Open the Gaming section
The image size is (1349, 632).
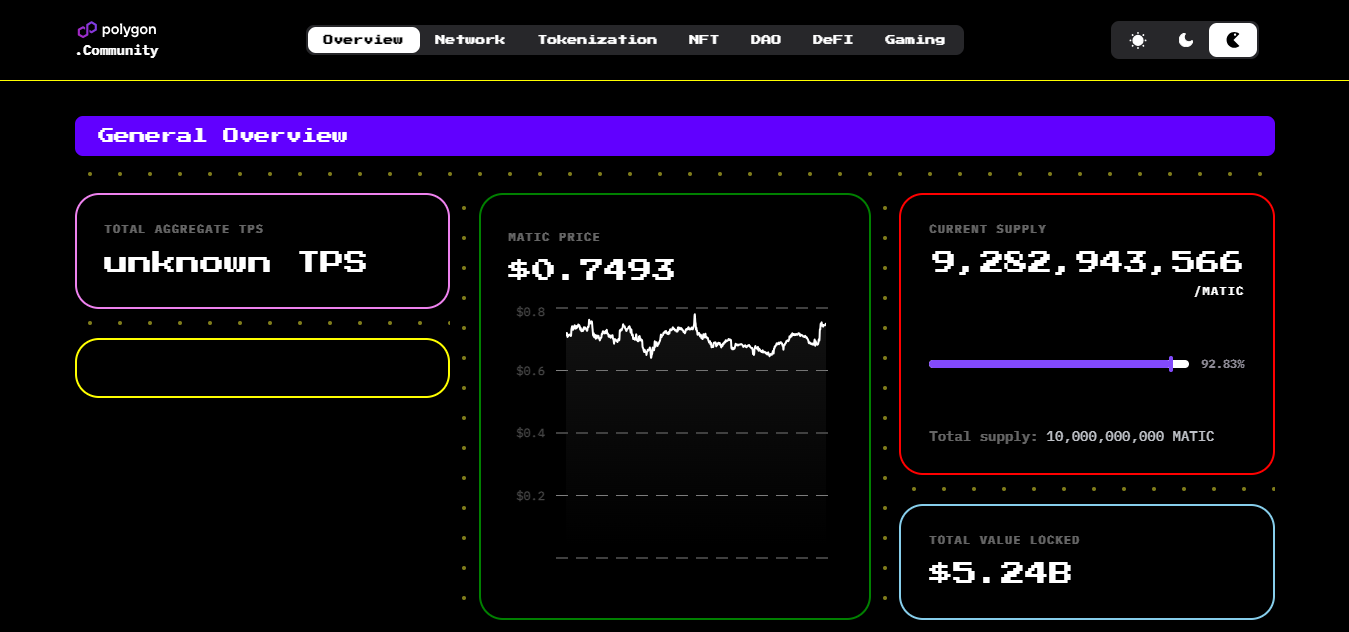coord(915,39)
